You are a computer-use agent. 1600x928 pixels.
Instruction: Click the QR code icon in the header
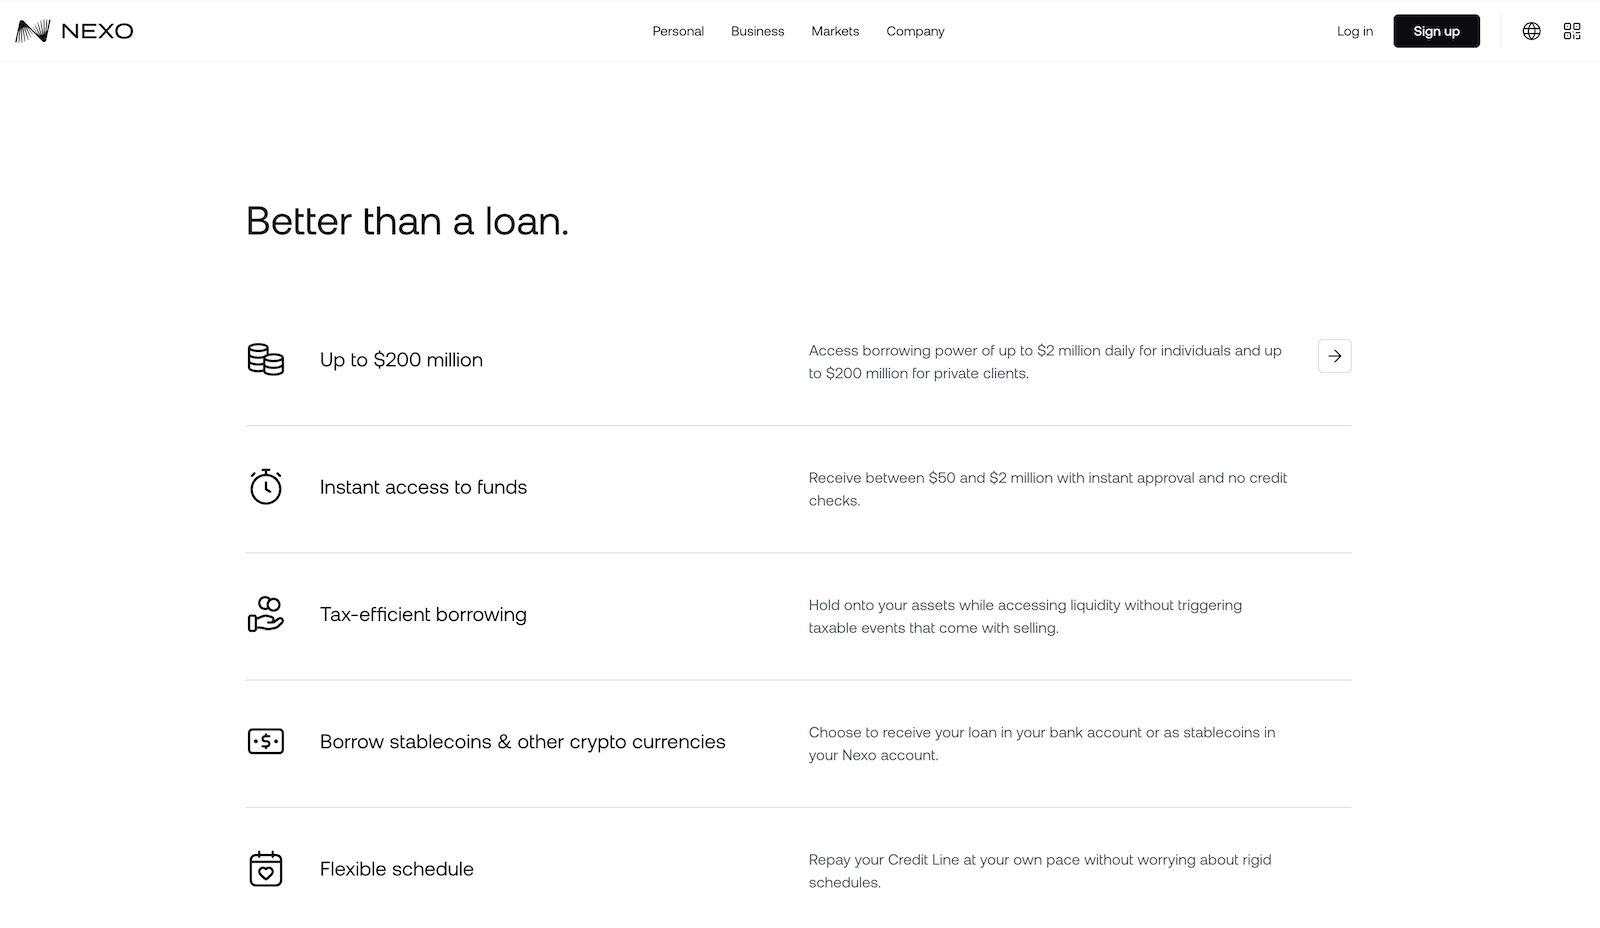point(1571,31)
